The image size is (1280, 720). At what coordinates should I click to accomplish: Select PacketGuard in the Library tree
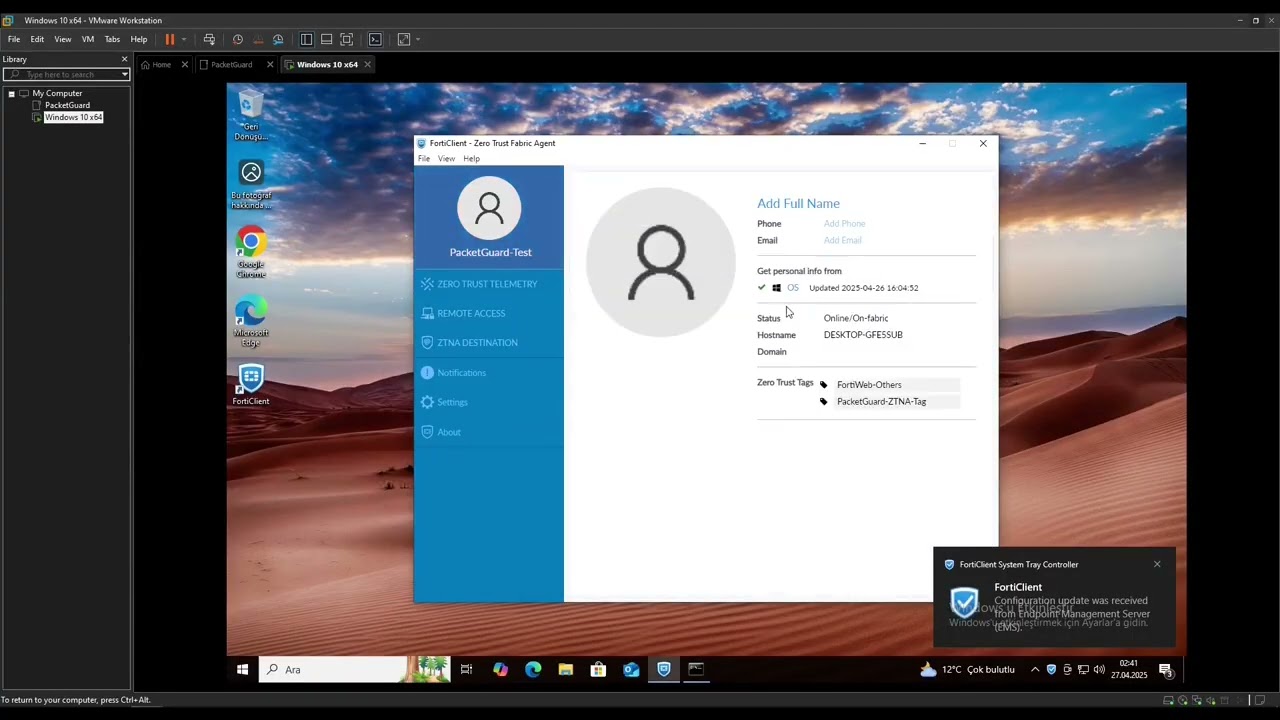(67, 105)
